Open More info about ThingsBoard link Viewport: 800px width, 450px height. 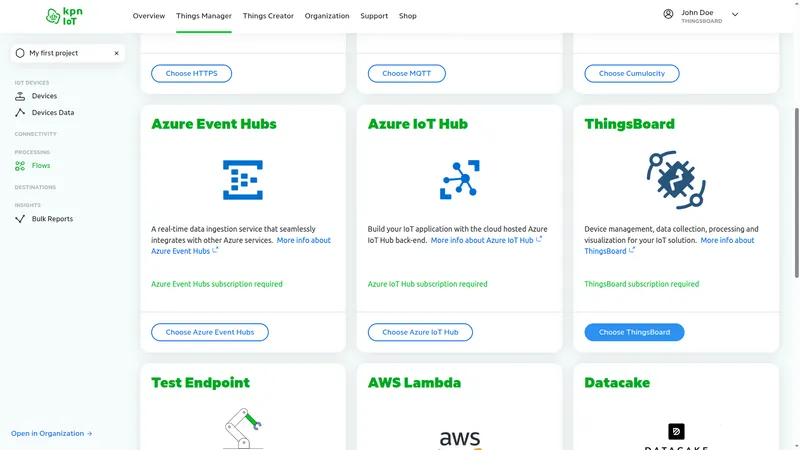pyautogui.click(x=669, y=245)
